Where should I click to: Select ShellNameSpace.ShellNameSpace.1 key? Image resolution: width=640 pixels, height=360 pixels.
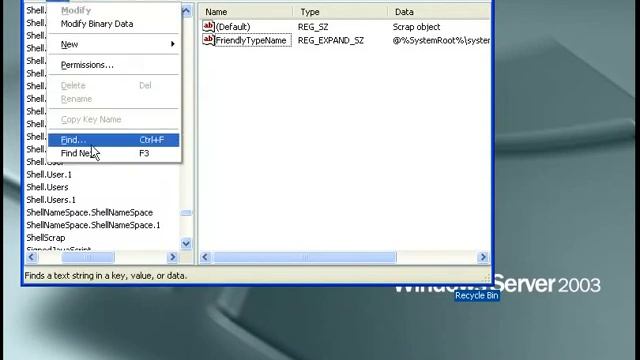click(93, 225)
